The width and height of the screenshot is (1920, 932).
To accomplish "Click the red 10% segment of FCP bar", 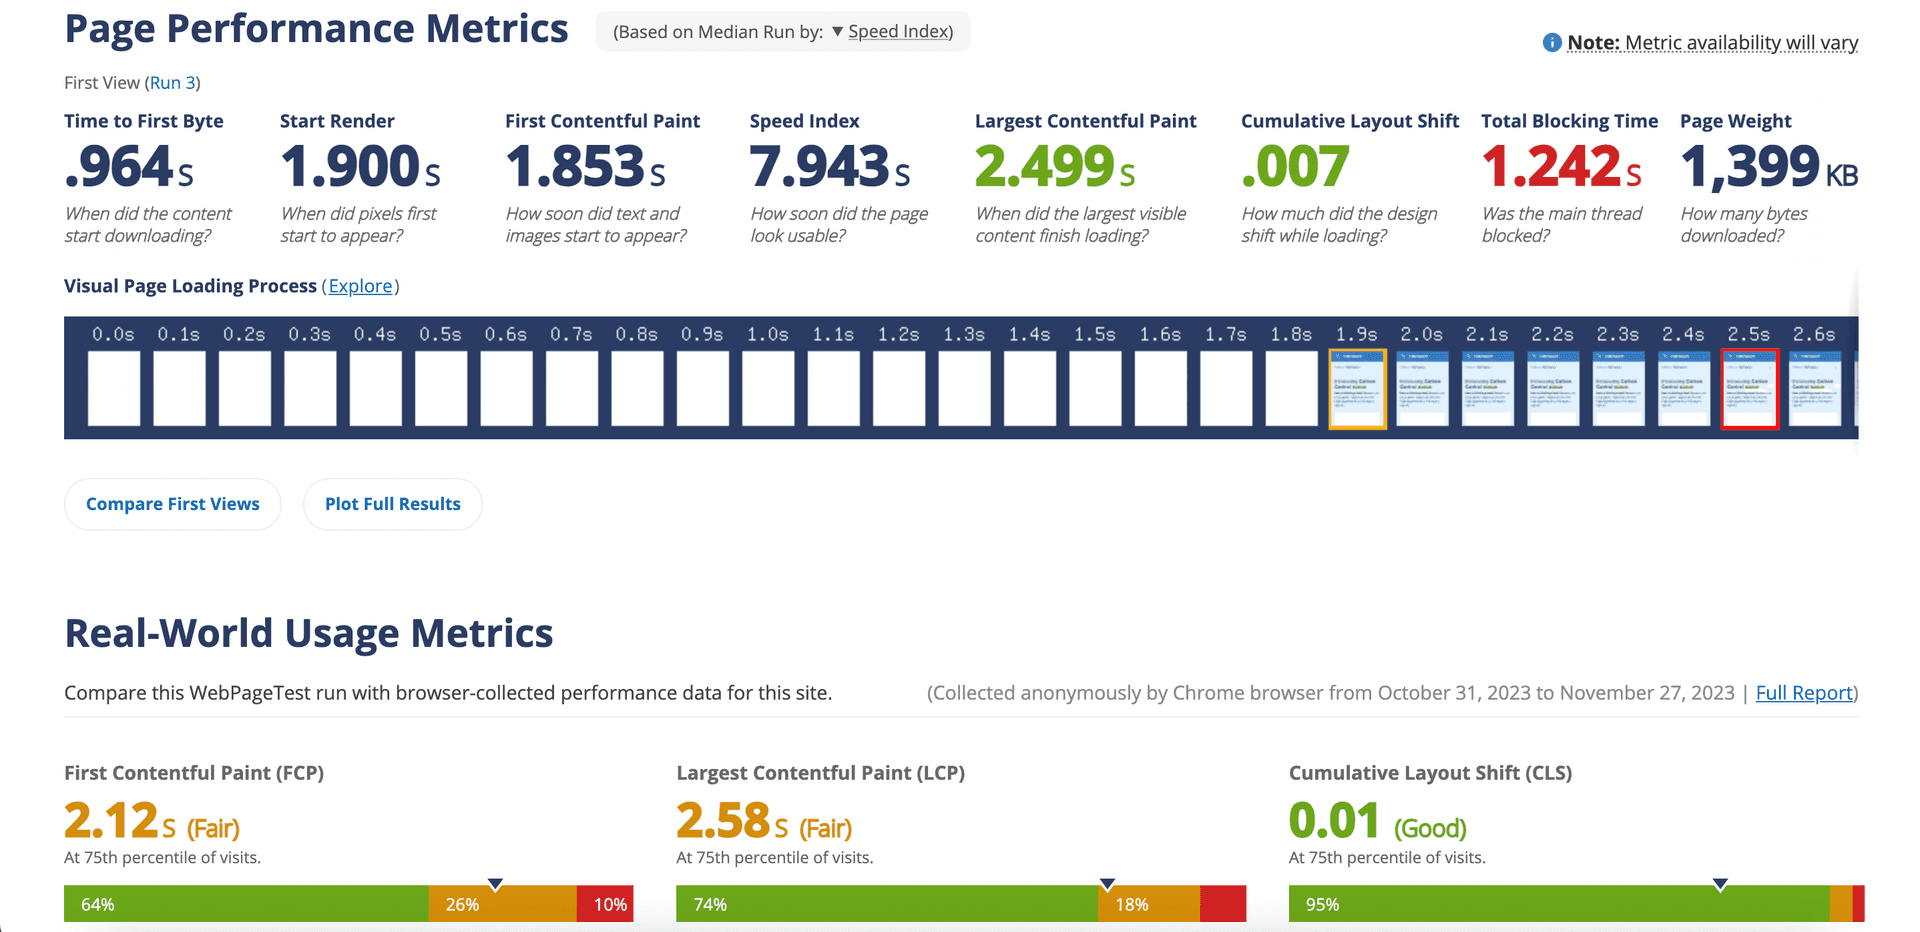I will pos(605,904).
